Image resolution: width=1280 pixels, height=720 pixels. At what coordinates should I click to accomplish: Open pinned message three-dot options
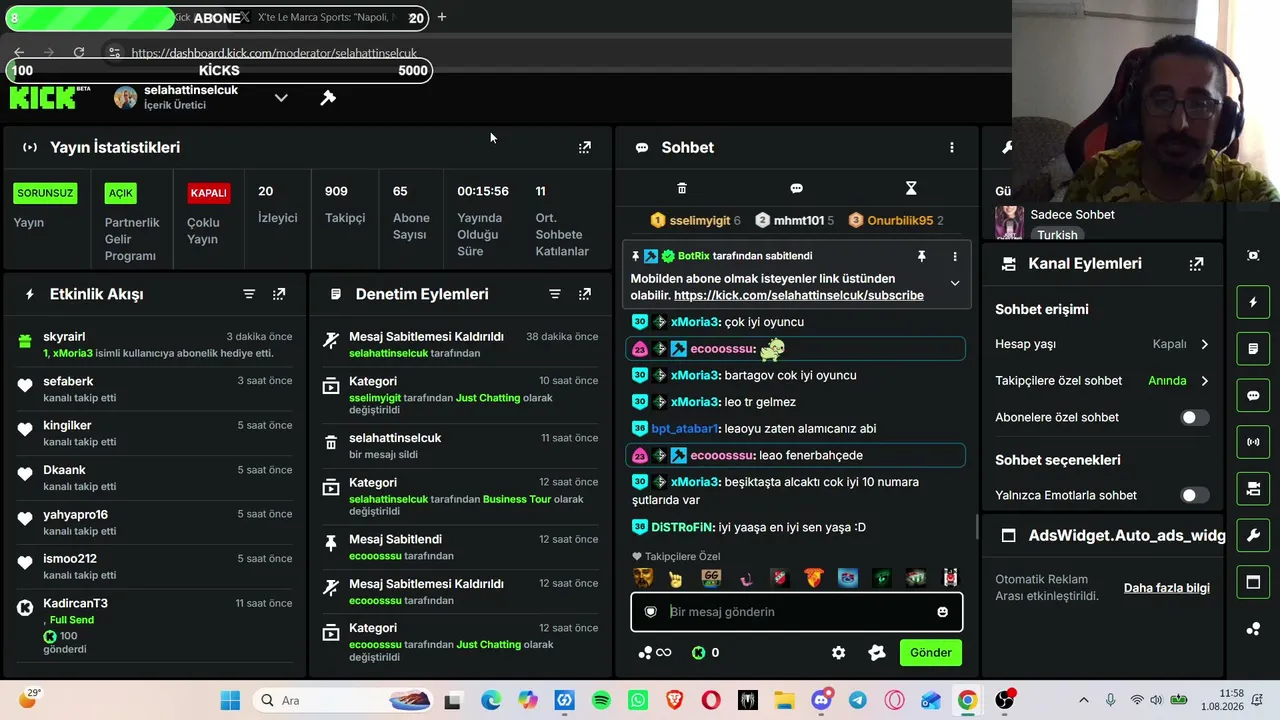coord(955,256)
